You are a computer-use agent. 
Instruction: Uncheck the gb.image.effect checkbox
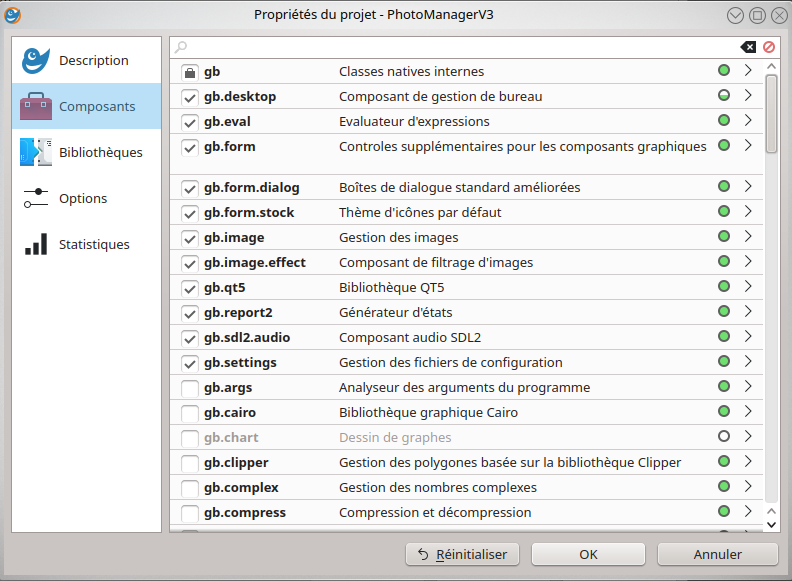coord(189,263)
